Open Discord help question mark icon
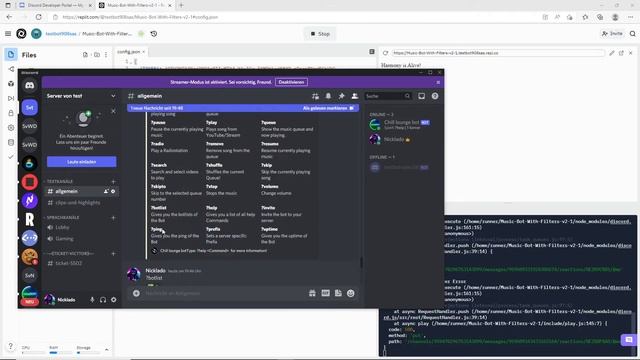640x360 pixels. point(435,96)
